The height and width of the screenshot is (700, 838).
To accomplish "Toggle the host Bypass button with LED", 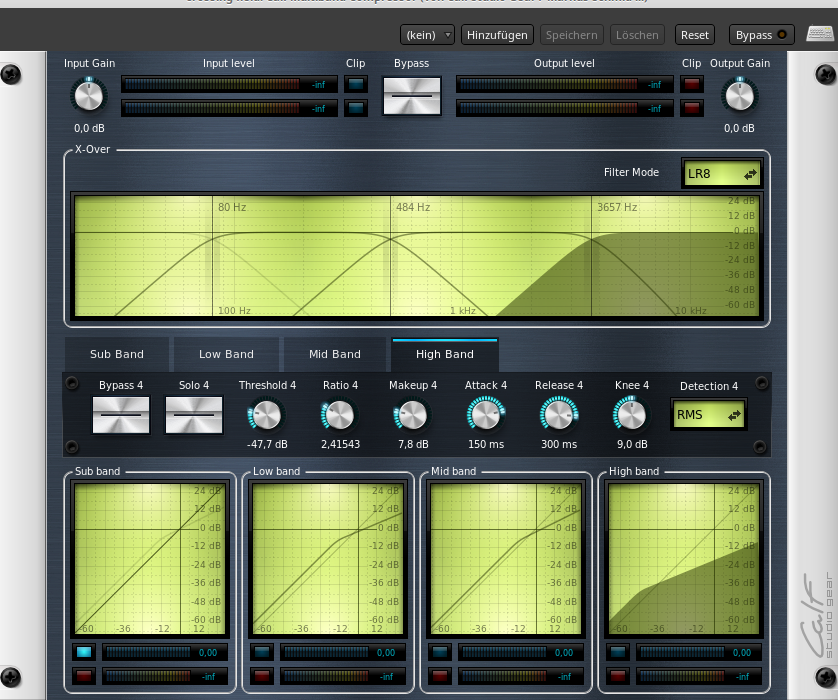I will click(761, 35).
